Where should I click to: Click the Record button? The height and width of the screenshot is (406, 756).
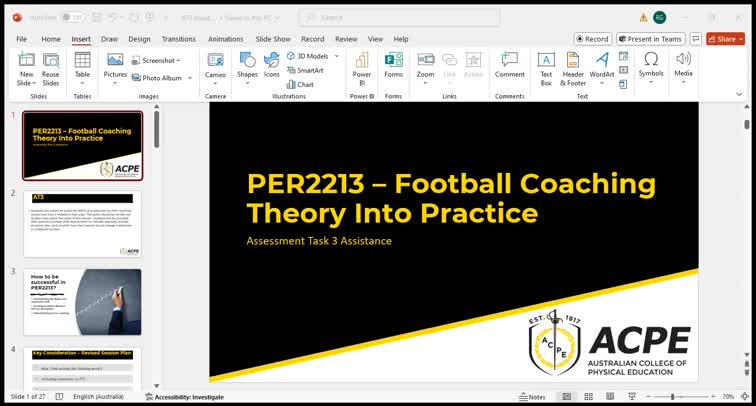(592, 39)
